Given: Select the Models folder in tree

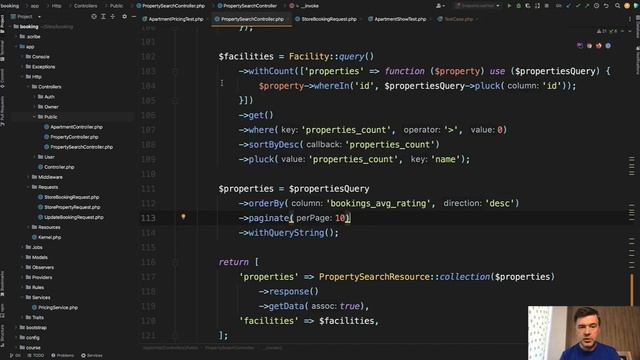Looking at the screenshot, I should pos(40,258).
